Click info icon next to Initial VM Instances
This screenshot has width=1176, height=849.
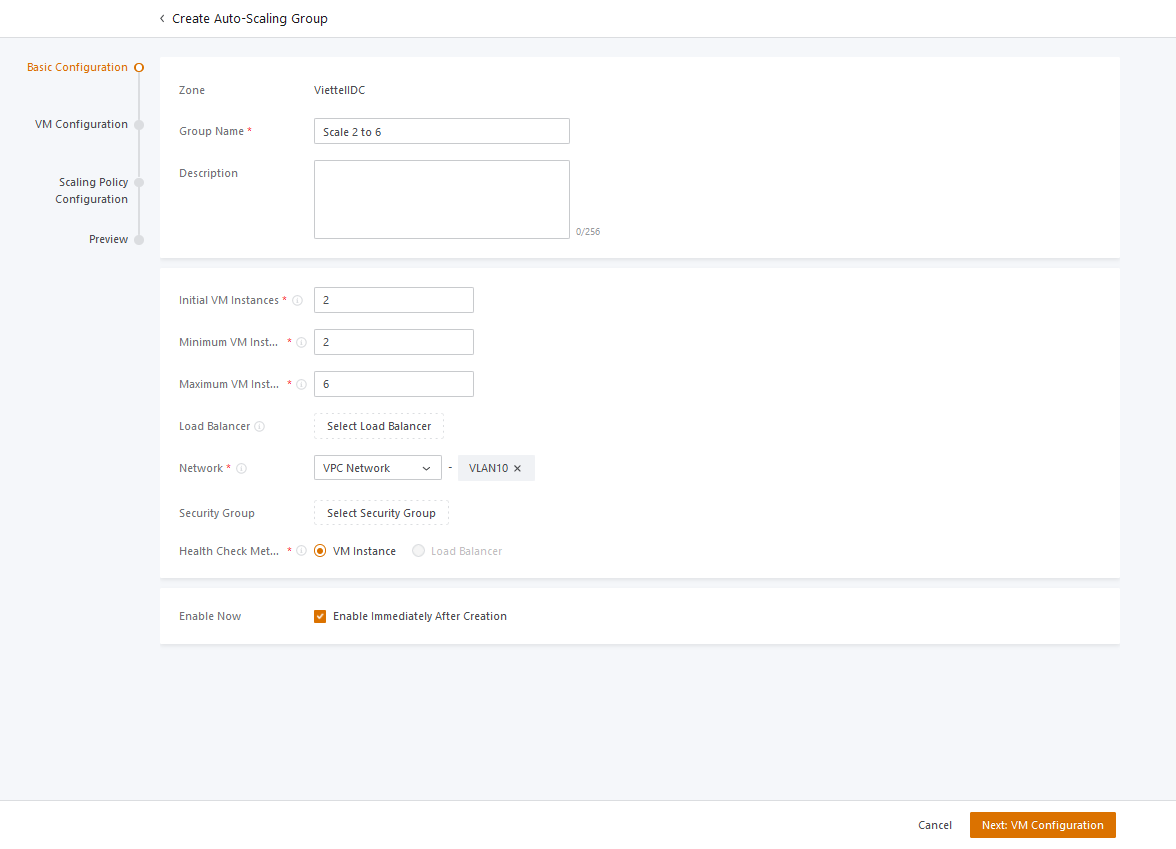click(297, 301)
